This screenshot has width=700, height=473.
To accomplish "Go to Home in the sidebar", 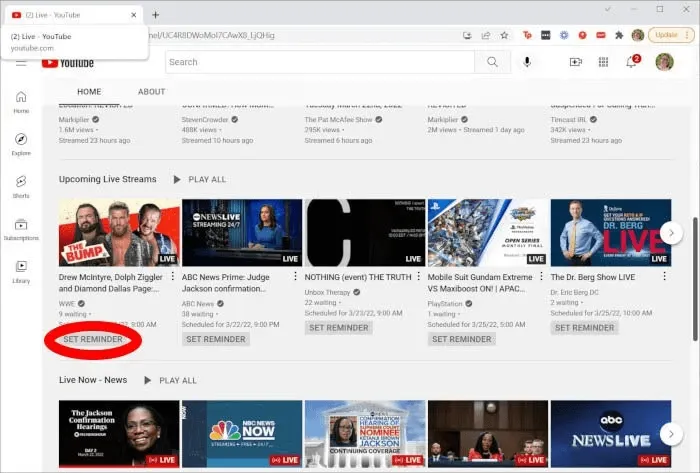I will [x=21, y=102].
